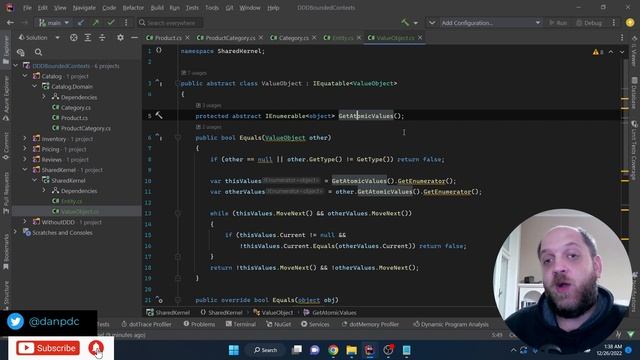Collapse the Catalog project node
Image resolution: width=640 pixels, height=360 pixels.
tap(25, 76)
